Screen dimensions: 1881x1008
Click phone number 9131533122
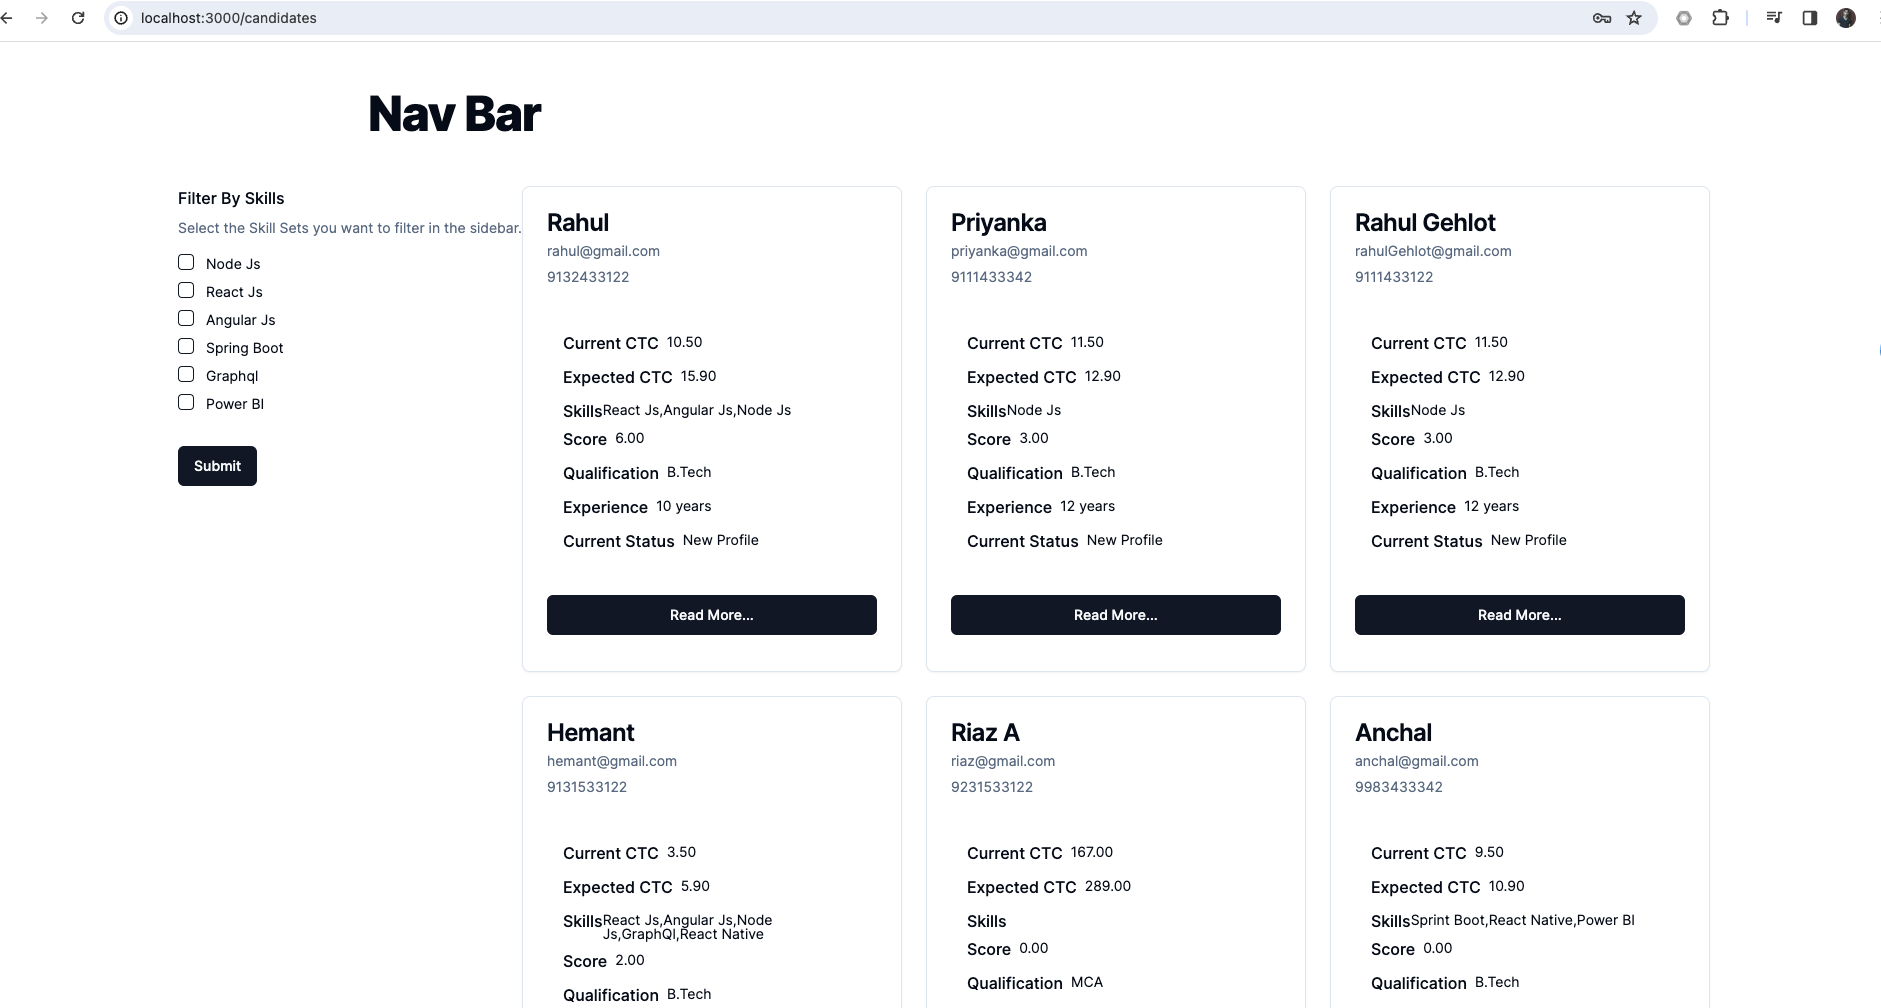click(587, 787)
